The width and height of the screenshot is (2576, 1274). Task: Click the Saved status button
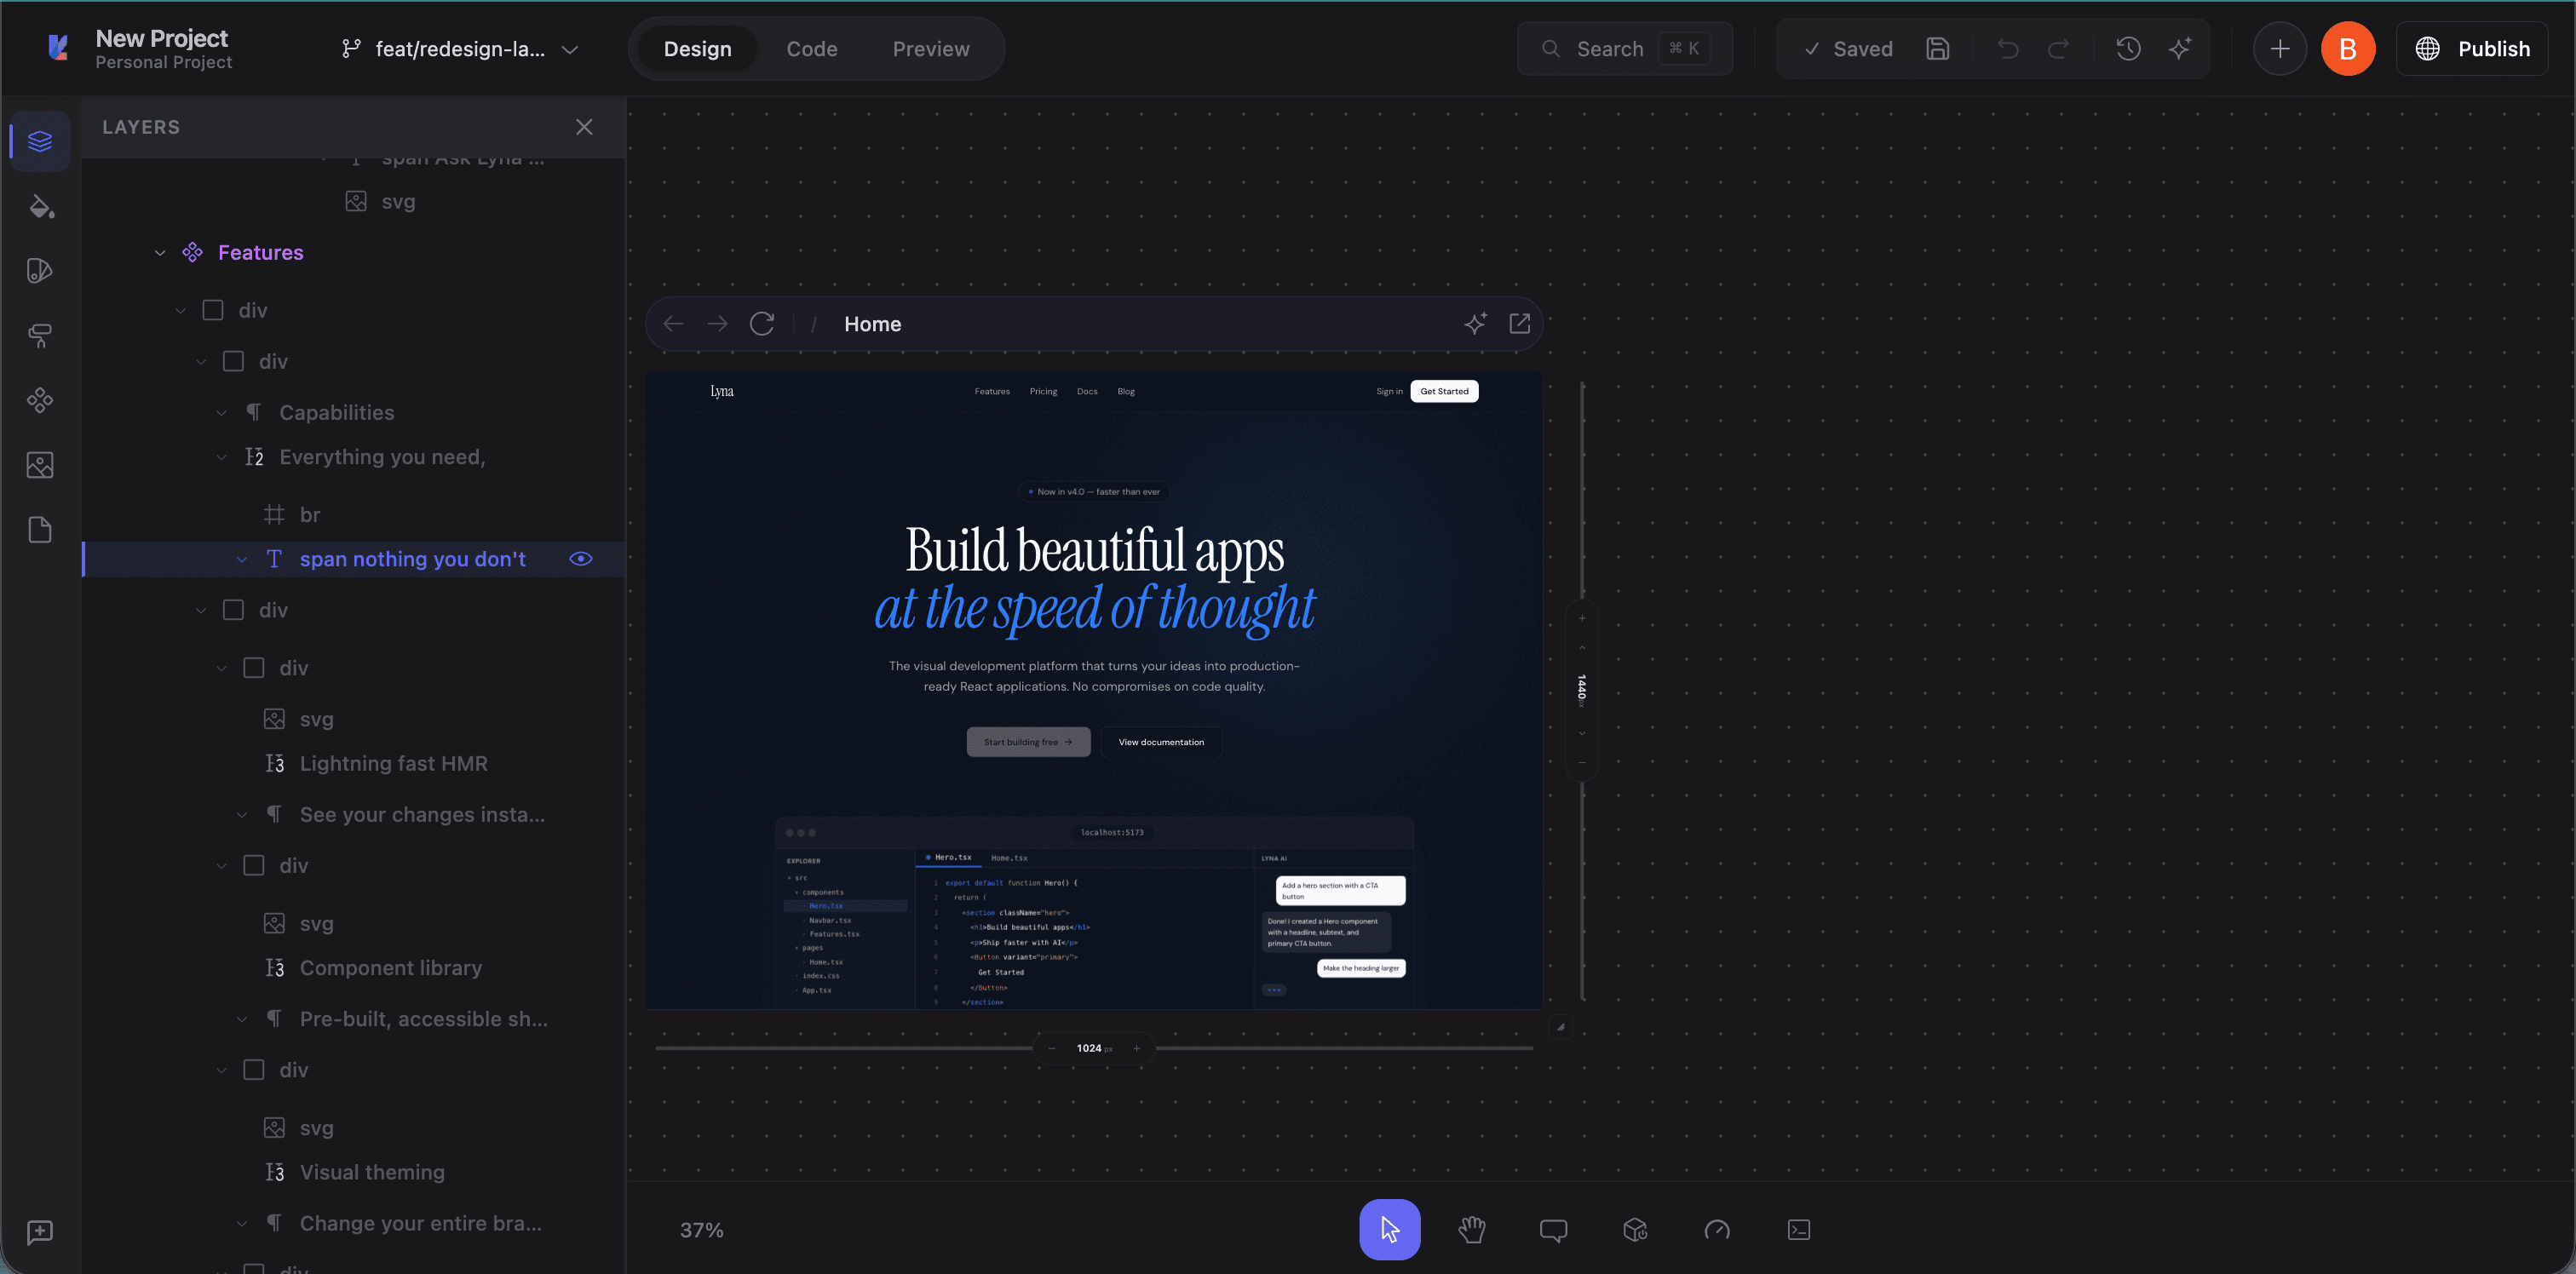pos(1848,48)
